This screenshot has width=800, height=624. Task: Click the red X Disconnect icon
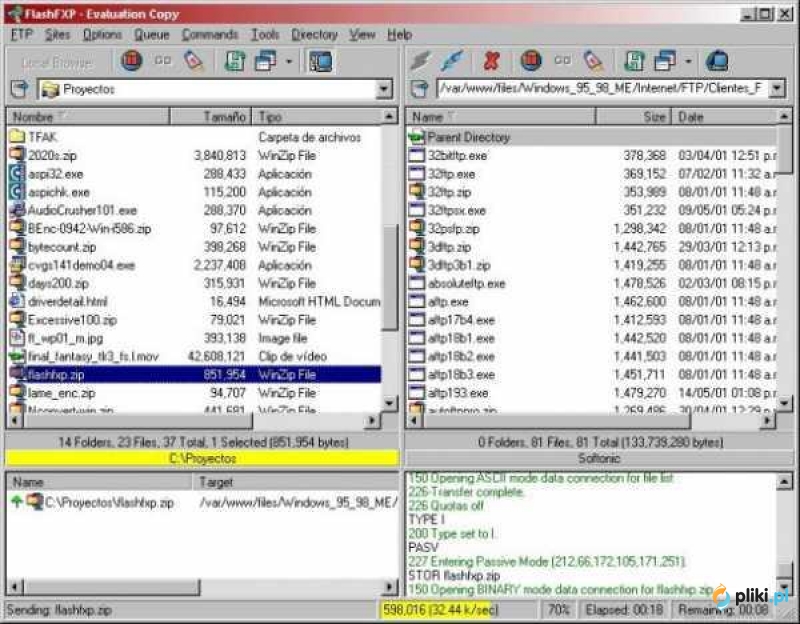pos(491,61)
